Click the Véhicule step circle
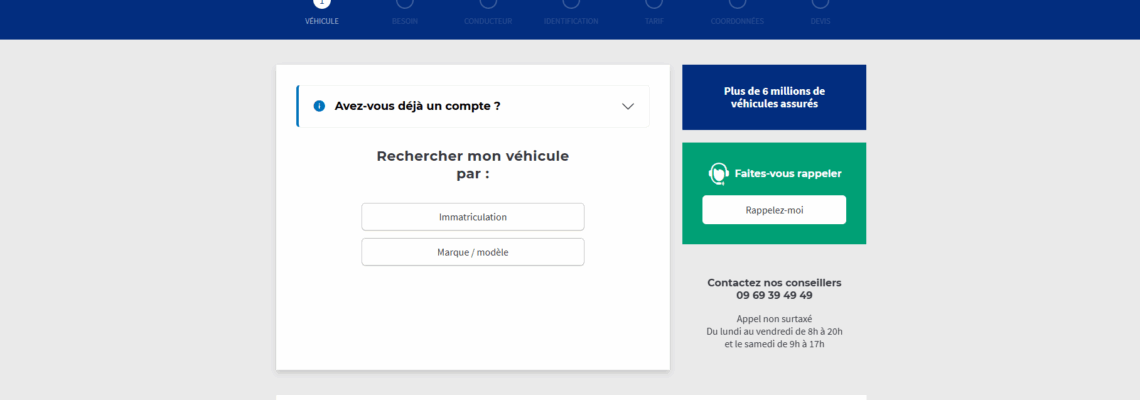 tap(321, 3)
